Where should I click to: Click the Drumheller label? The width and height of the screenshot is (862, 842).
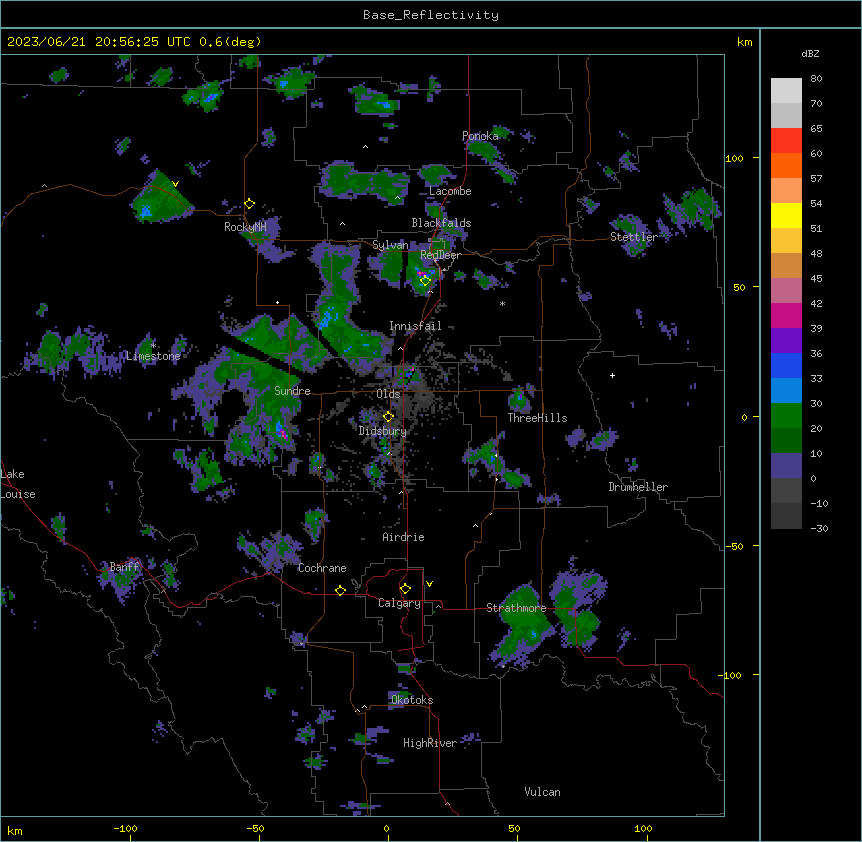pyautogui.click(x=638, y=487)
